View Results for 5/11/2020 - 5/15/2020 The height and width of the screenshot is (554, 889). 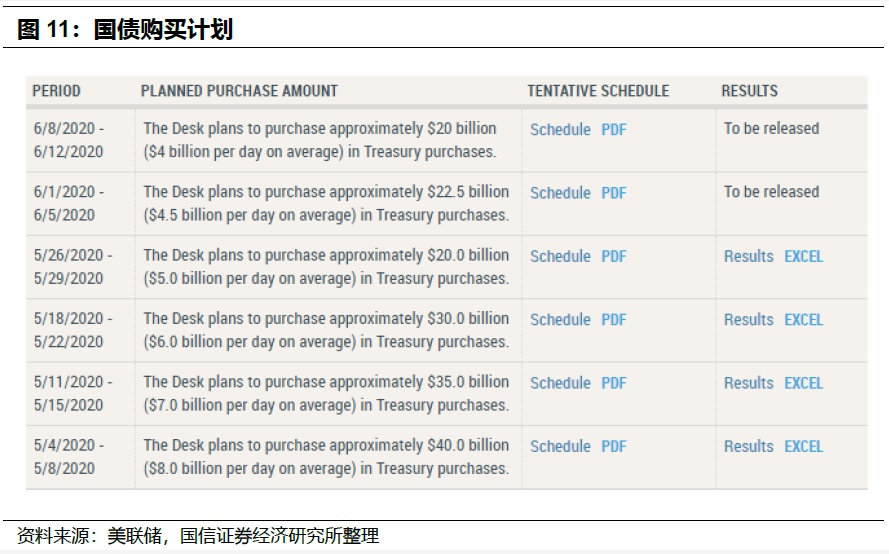pyautogui.click(x=749, y=383)
